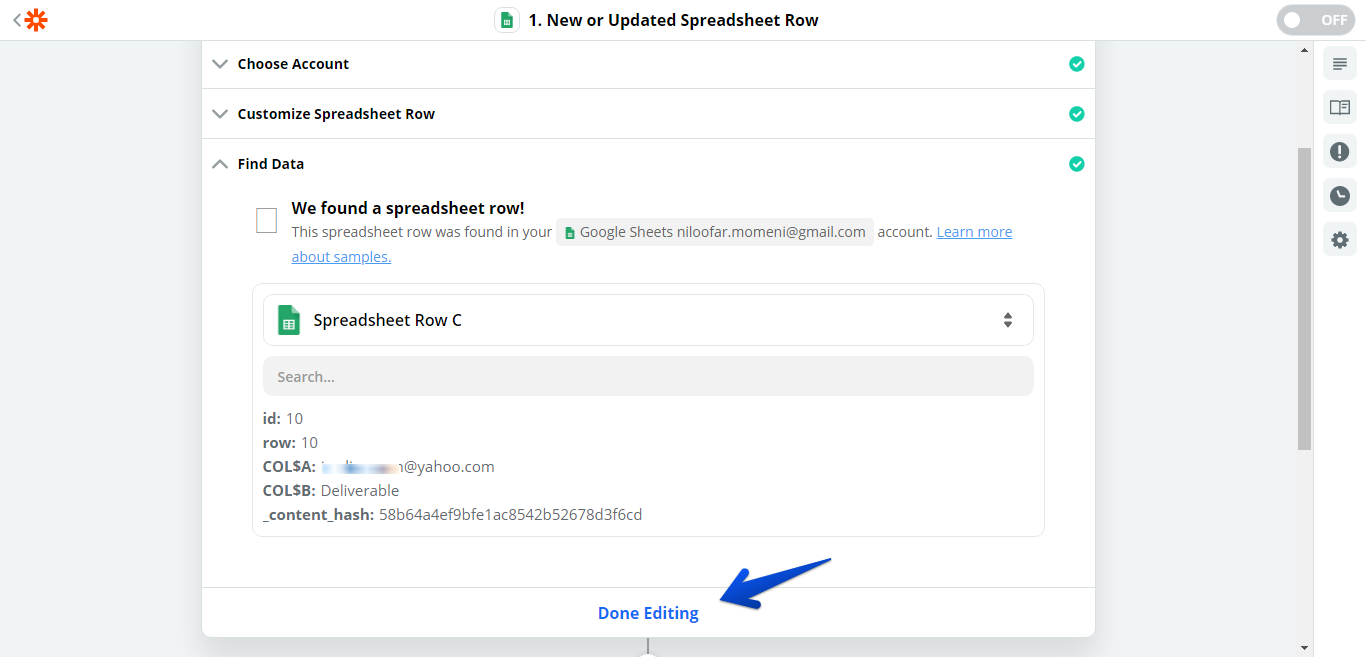Open the alerts exclamation icon in sidebar

[x=1340, y=151]
